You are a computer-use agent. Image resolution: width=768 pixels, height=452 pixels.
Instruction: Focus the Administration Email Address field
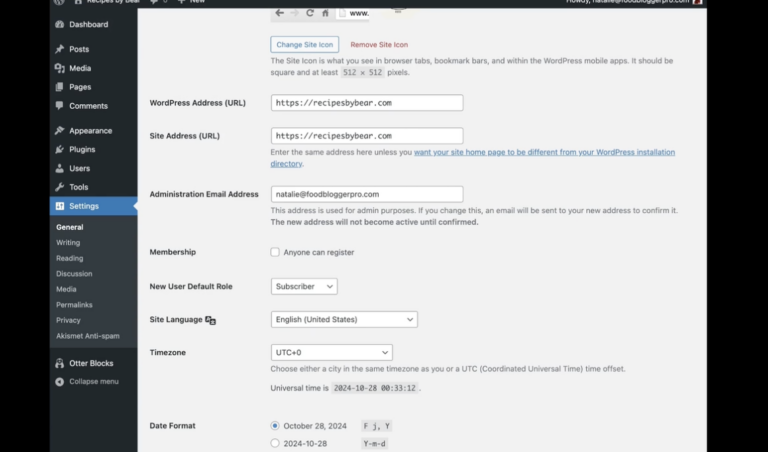(x=367, y=194)
